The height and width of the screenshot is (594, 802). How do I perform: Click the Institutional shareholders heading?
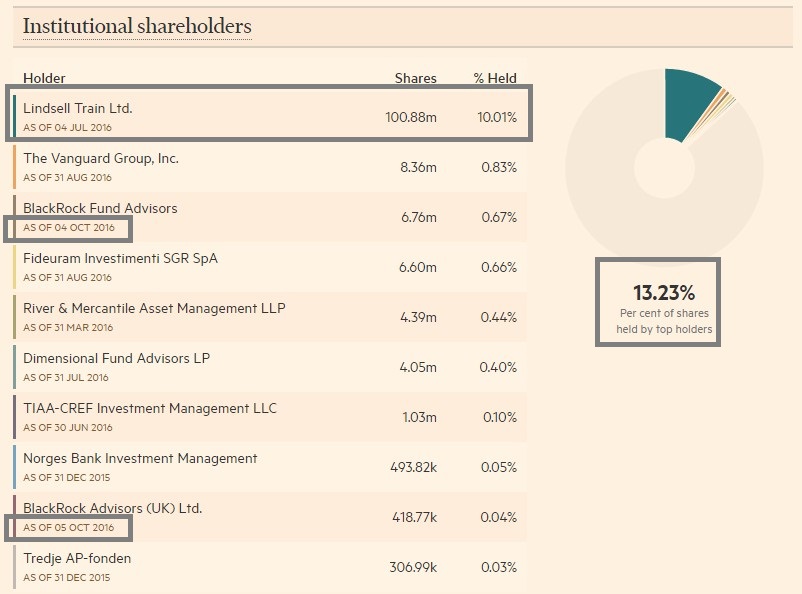[x=137, y=26]
